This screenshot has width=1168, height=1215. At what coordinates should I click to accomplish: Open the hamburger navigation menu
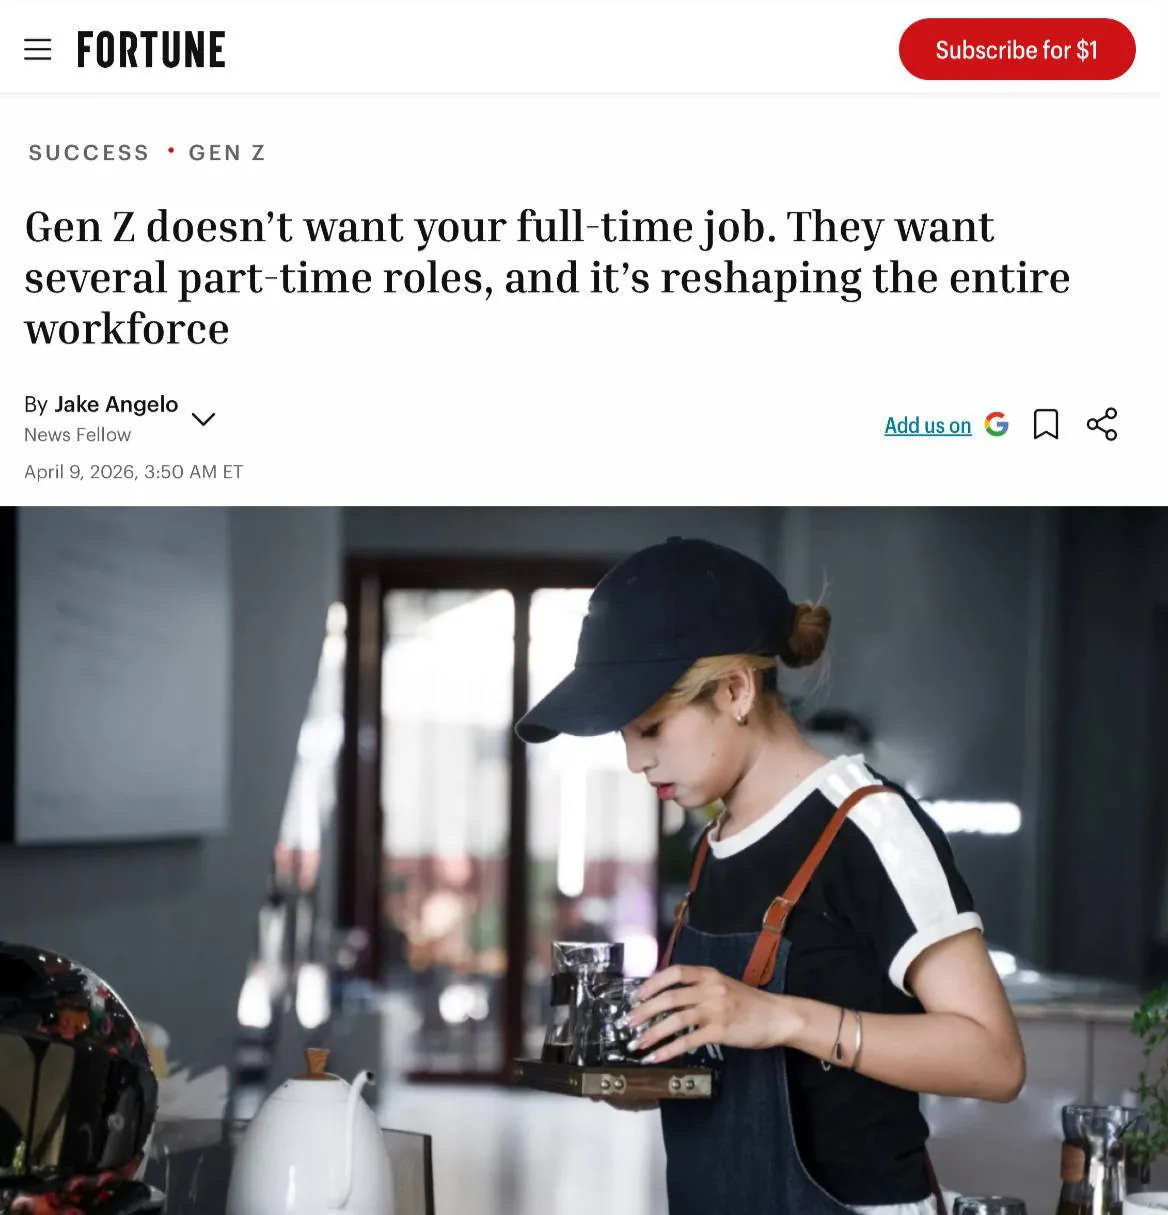(x=37, y=49)
